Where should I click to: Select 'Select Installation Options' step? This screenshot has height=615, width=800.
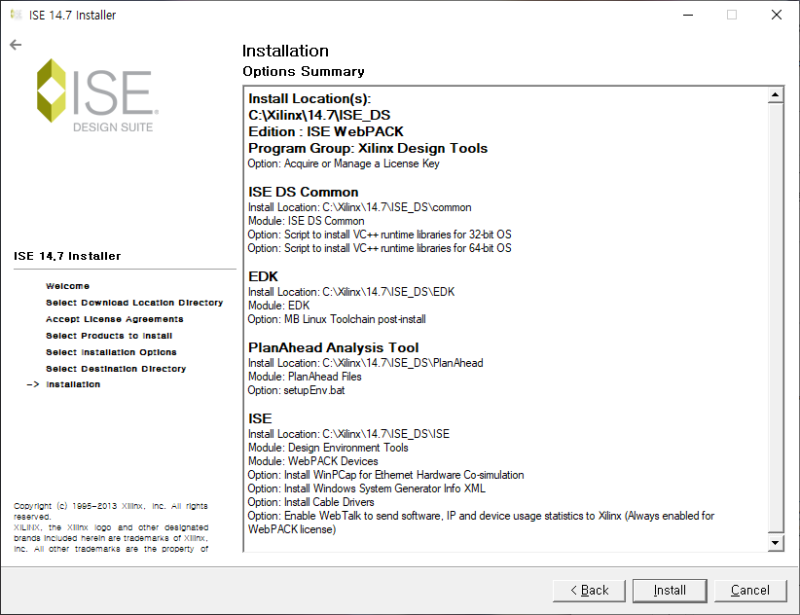coord(111,352)
